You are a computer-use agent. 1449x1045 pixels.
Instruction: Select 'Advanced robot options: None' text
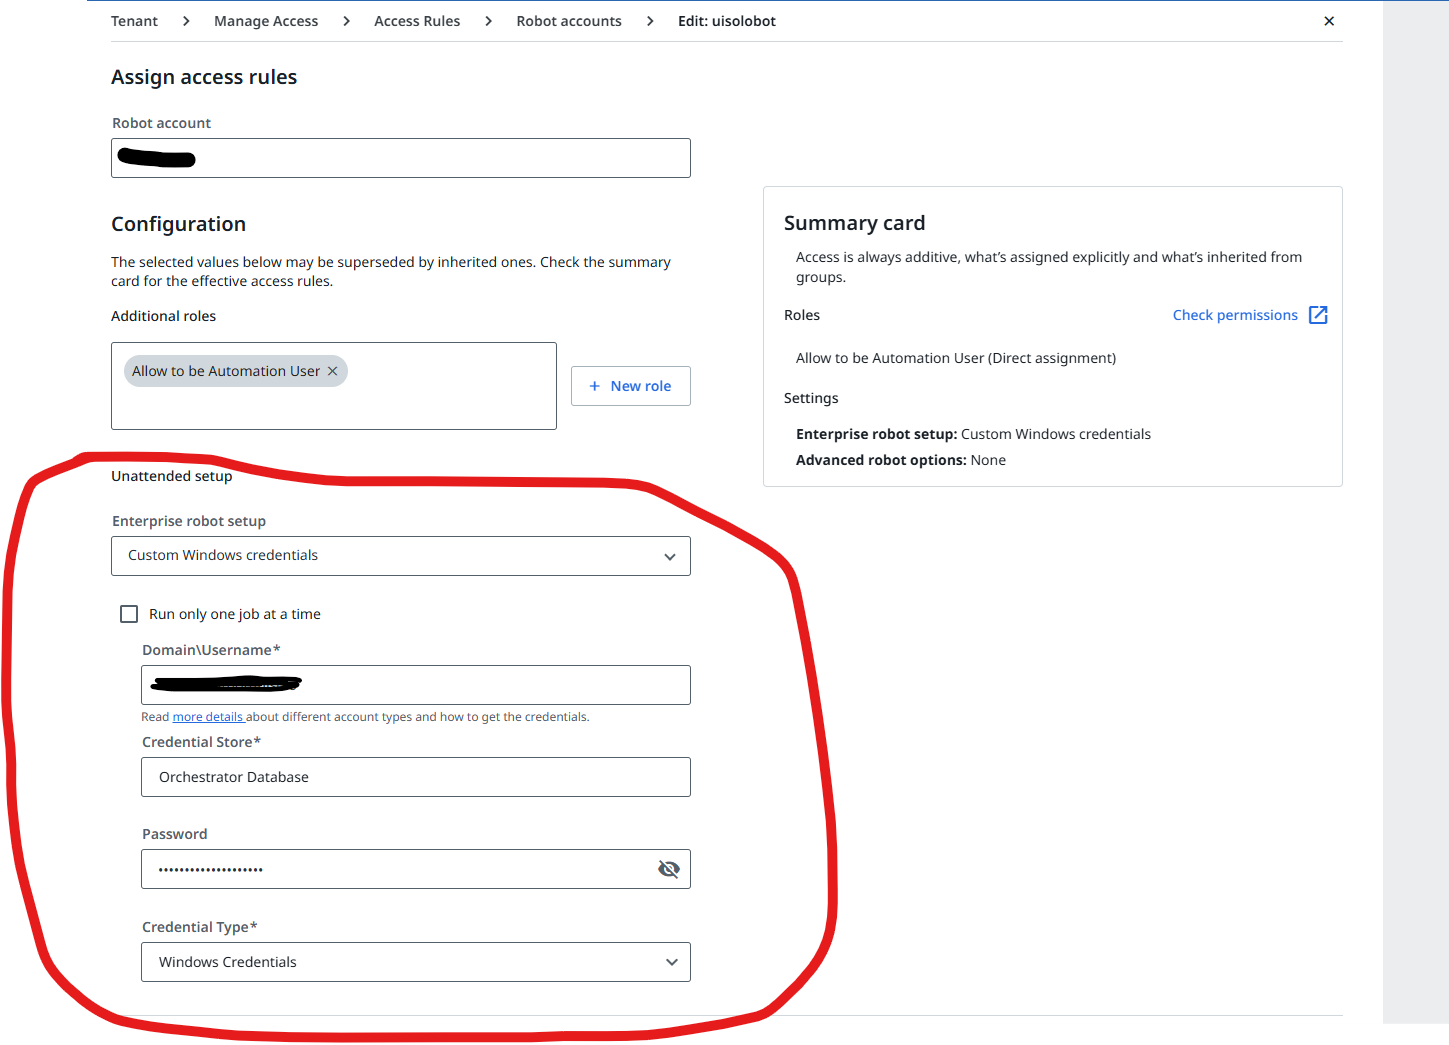[901, 460]
